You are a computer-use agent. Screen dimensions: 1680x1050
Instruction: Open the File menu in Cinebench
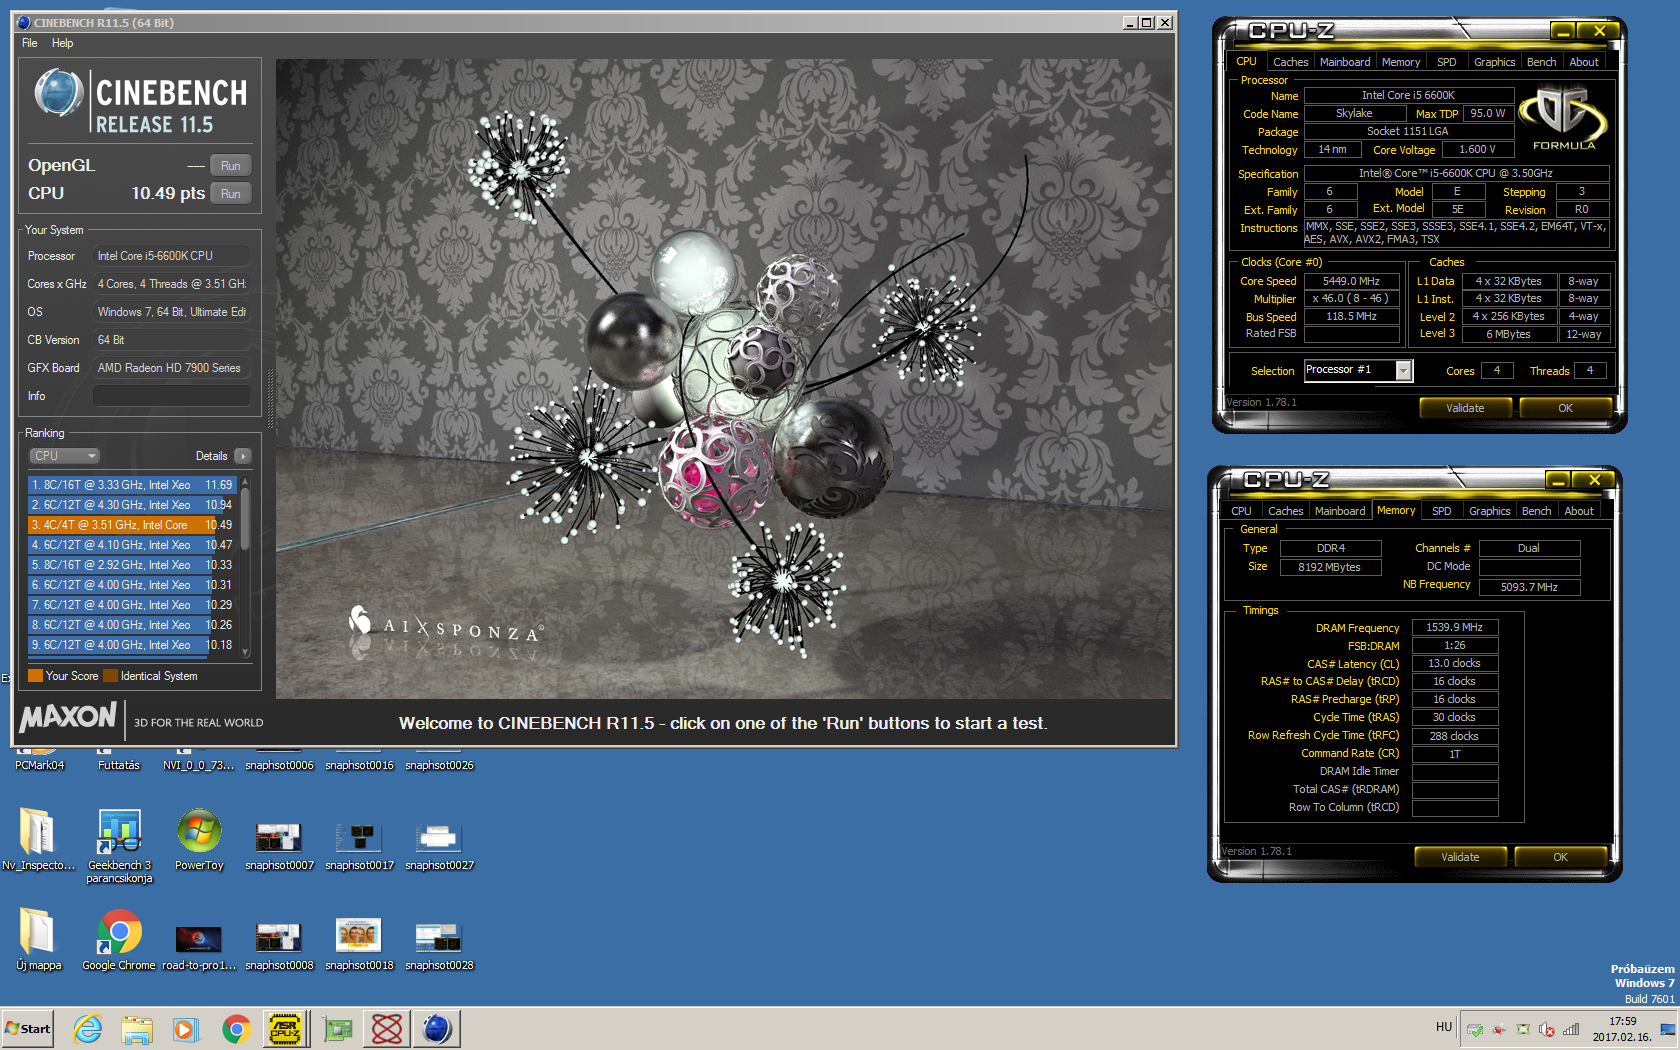coord(30,43)
